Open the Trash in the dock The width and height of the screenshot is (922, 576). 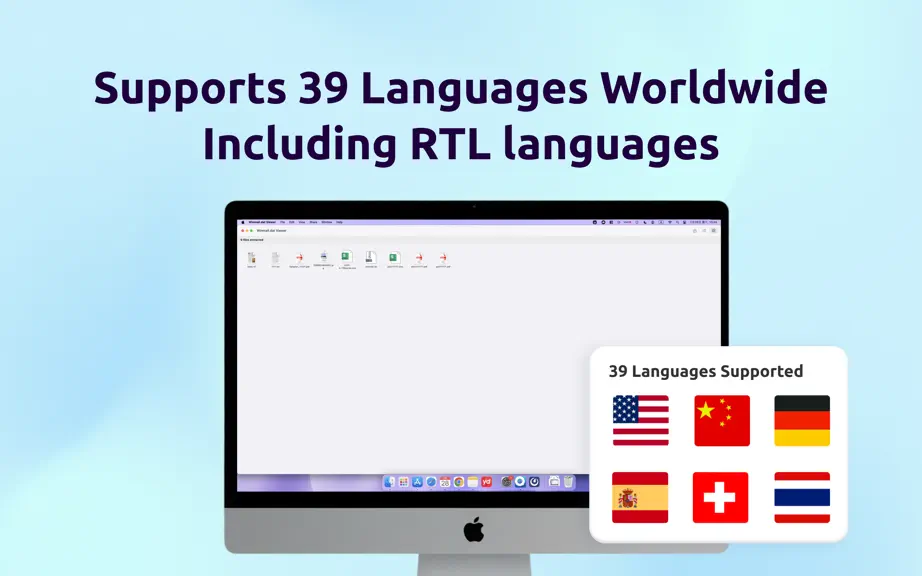tap(568, 482)
